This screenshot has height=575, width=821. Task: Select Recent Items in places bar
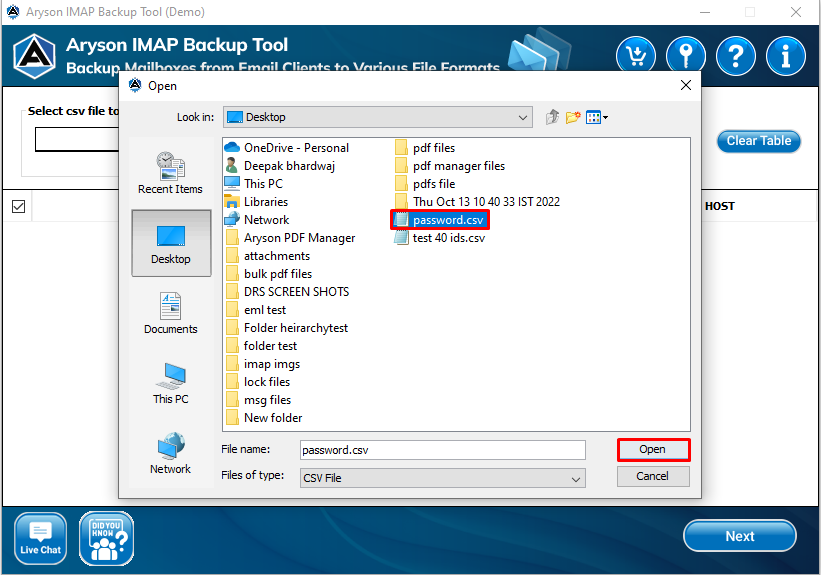(170, 173)
